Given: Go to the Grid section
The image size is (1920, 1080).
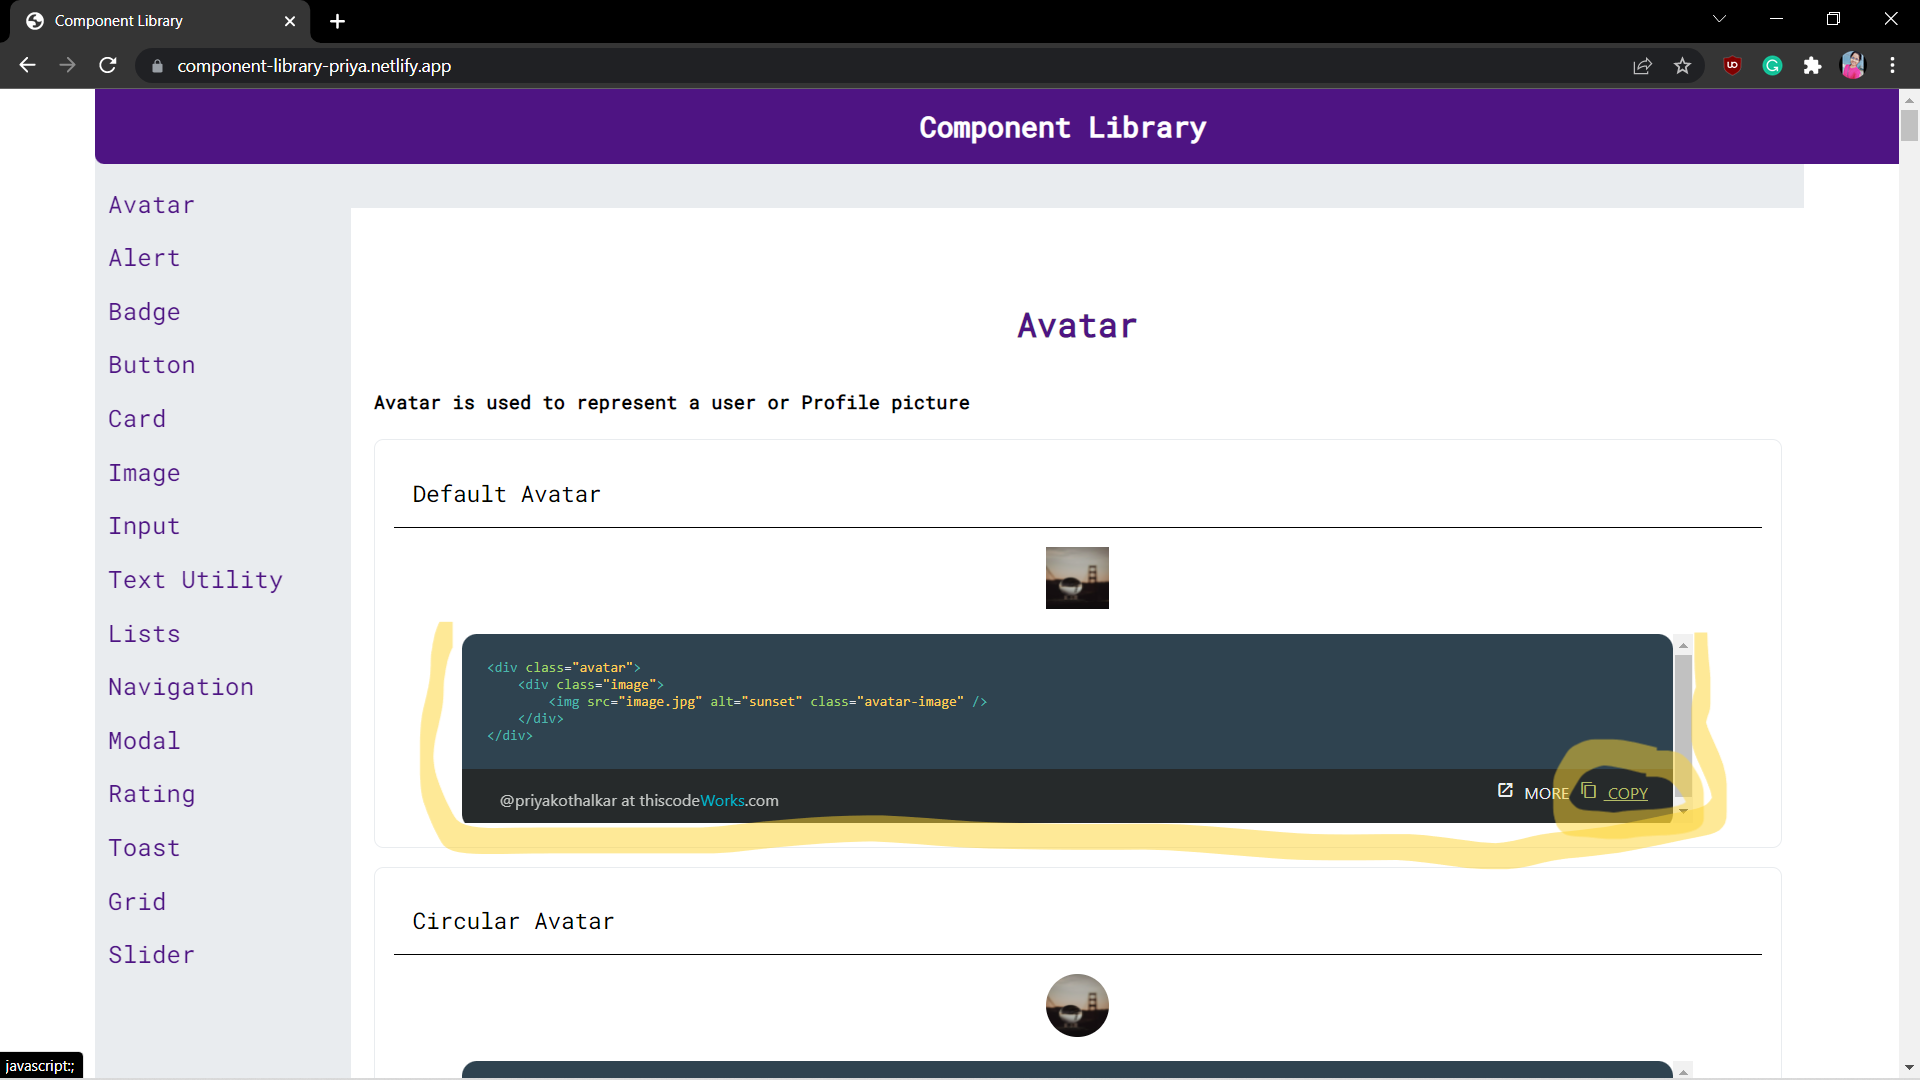Looking at the screenshot, I should tap(138, 902).
